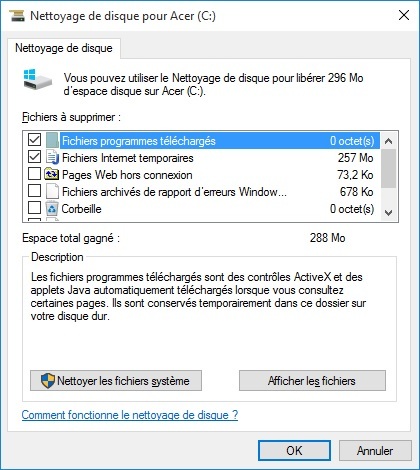This screenshot has width=420, height=470.
Task: Select the Nettoyage de disque tab
Action: 64,48
